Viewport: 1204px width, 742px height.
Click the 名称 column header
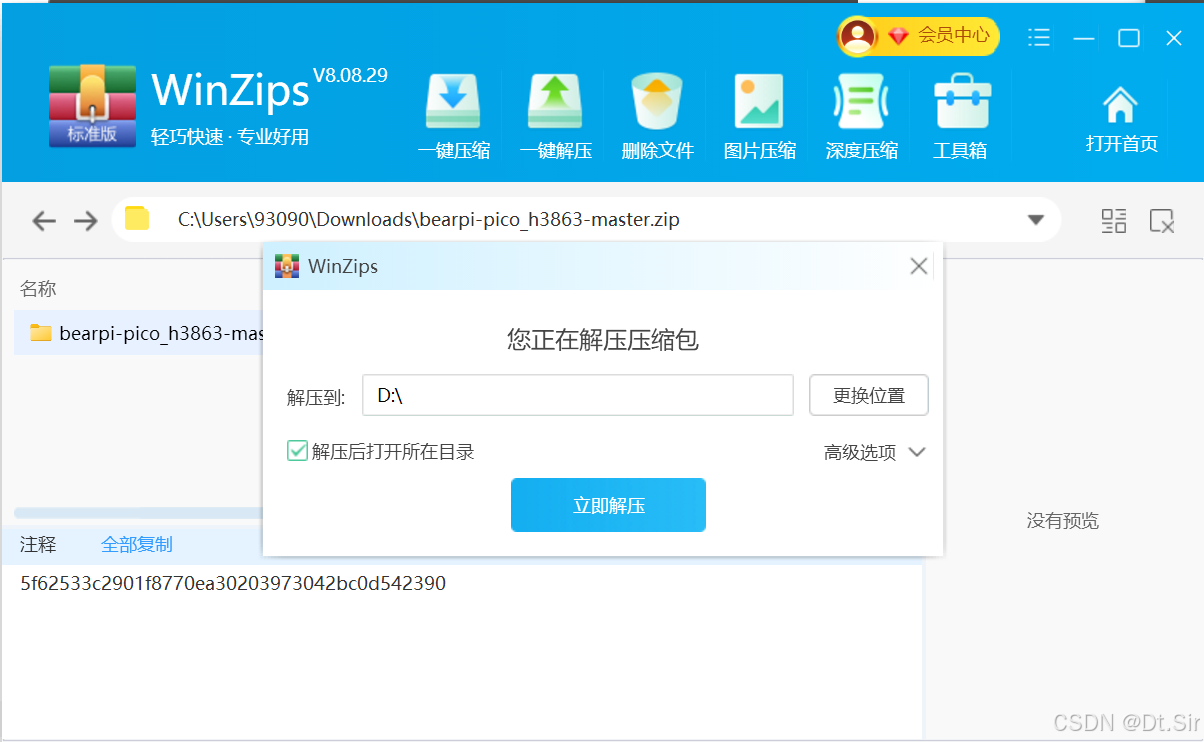(x=38, y=289)
